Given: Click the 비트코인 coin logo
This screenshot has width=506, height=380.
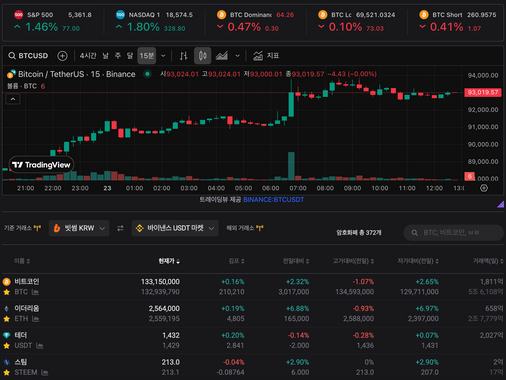Looking at the screenshot, I should (x=6, y=282).
